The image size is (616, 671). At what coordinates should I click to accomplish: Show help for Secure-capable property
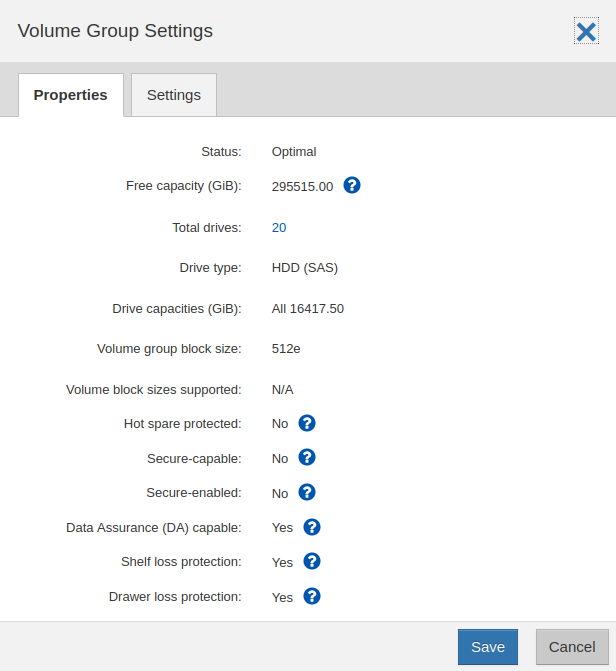tap(307, 457)
